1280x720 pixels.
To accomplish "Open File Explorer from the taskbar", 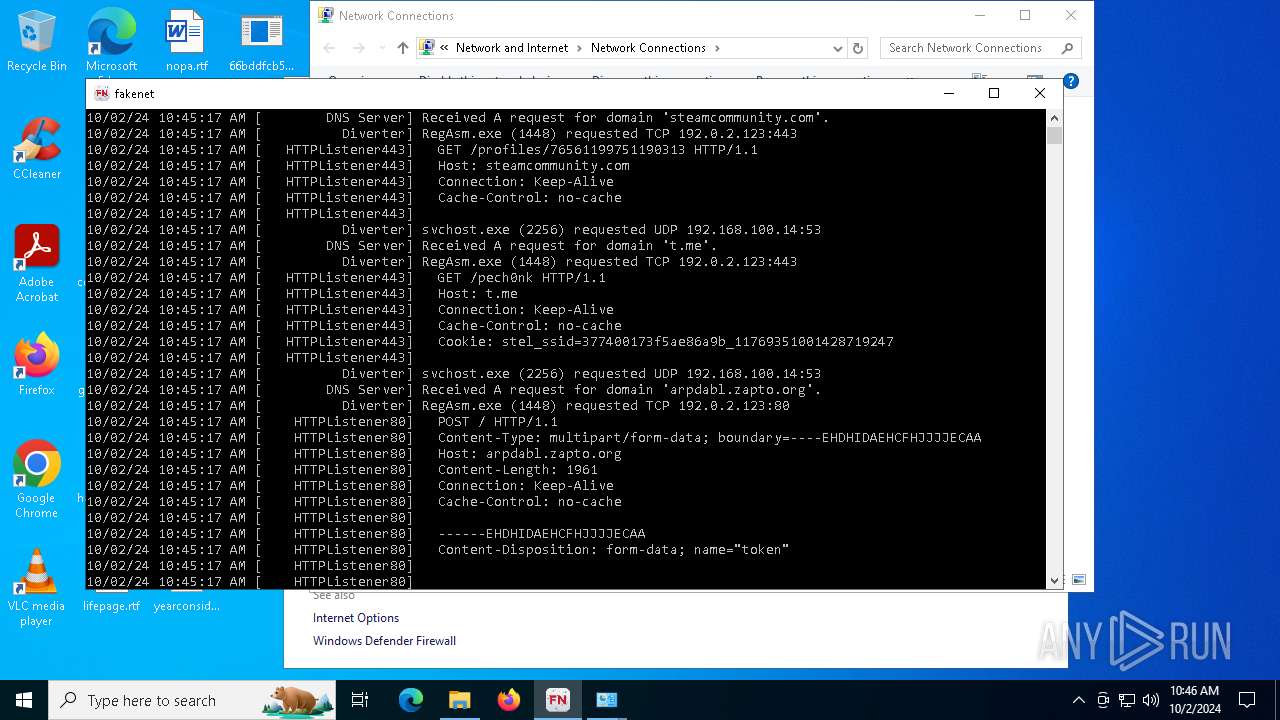I will tap(459, 700).
